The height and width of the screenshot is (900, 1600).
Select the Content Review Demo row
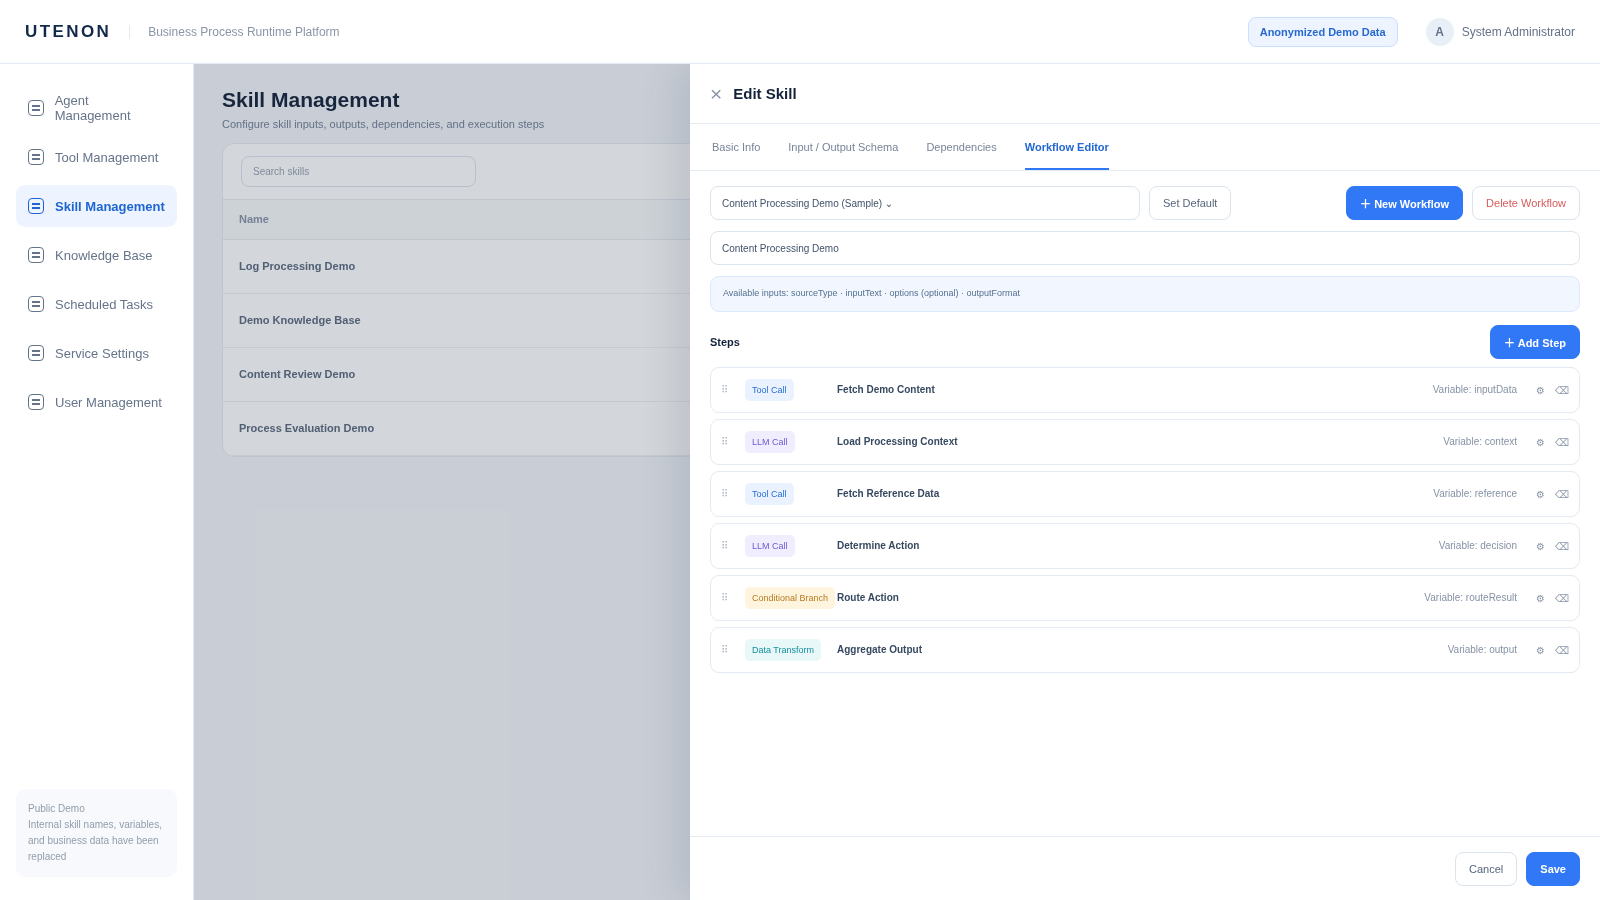(456, 374)
